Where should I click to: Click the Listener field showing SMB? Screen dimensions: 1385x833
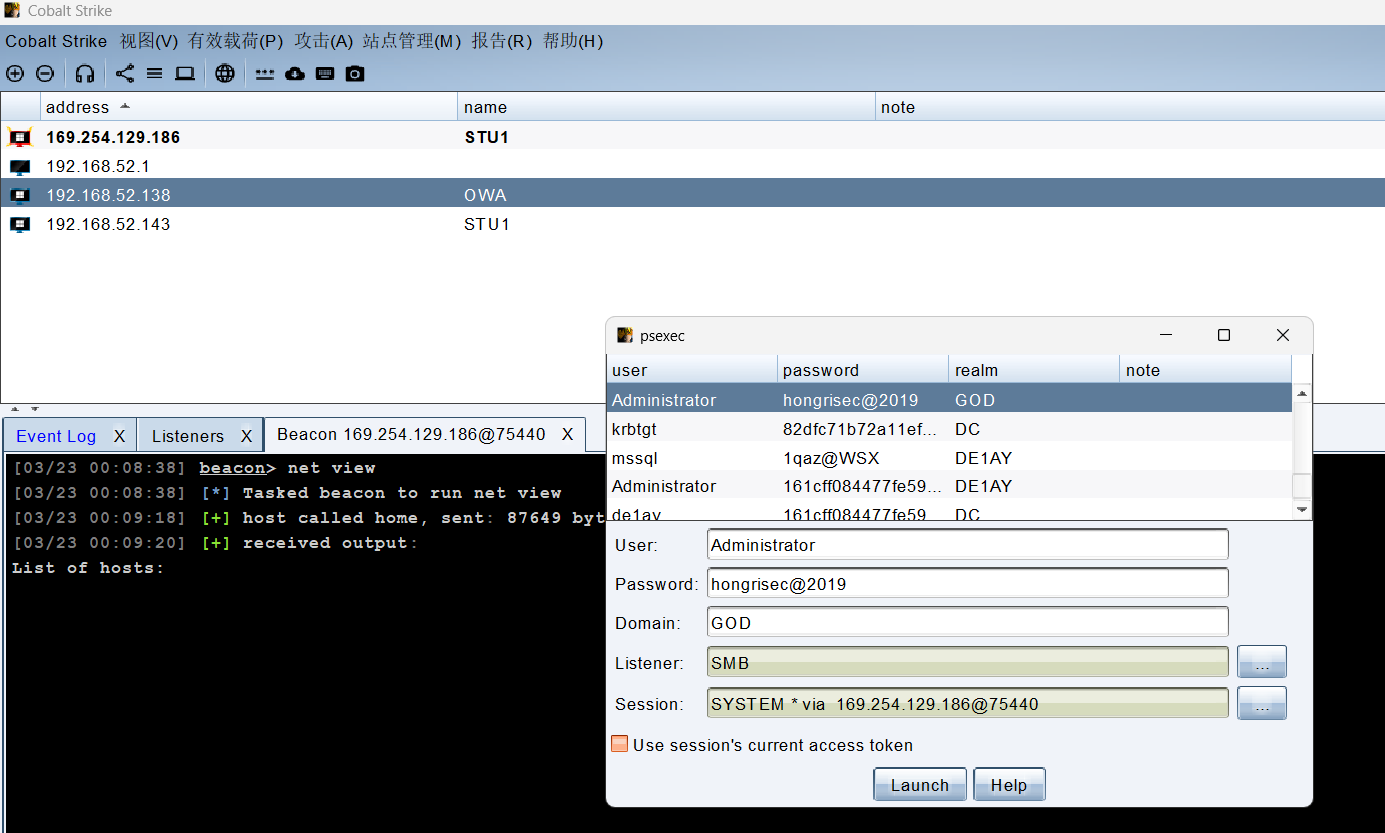pos(967,663)
